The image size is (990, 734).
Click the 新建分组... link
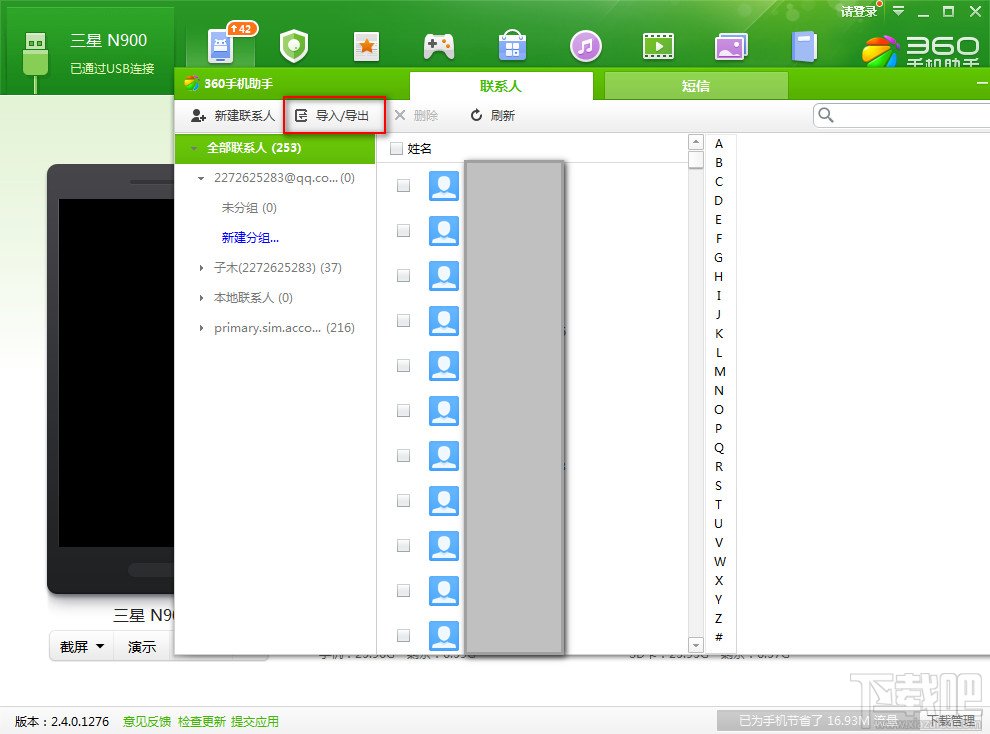[x=250, y=238]
